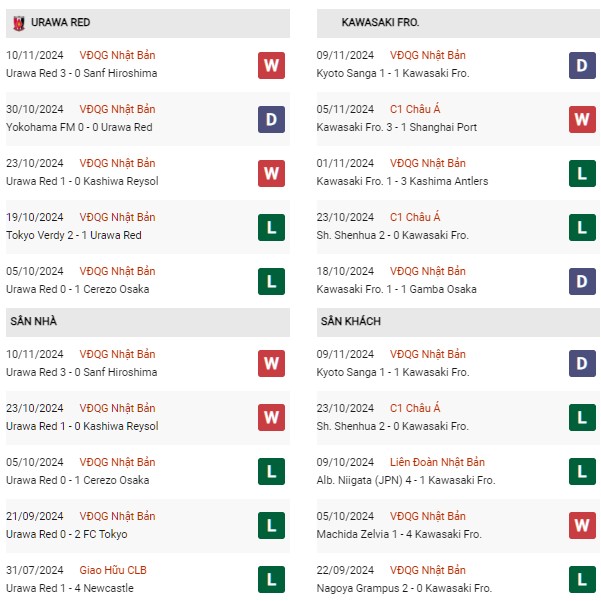Open VĐQG Nhật Bản link dated 30/10/2024
The width and height of the screenshot is (601, 601).
[117, 109]
